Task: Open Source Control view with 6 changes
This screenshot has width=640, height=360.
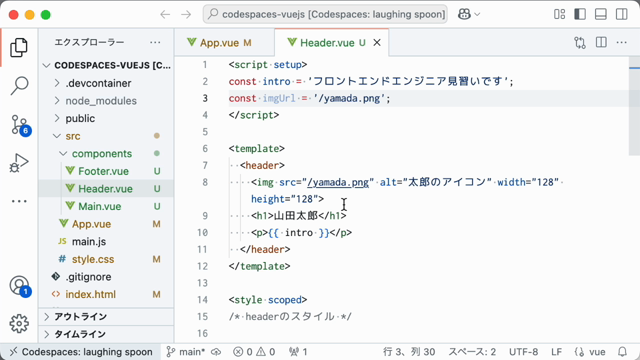Action: (19, 125)
